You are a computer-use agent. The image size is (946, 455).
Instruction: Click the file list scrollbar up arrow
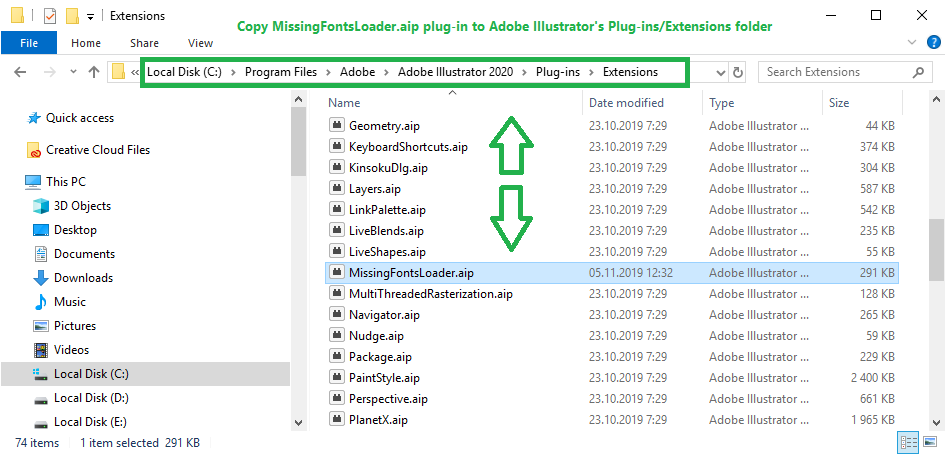(936, 99)
